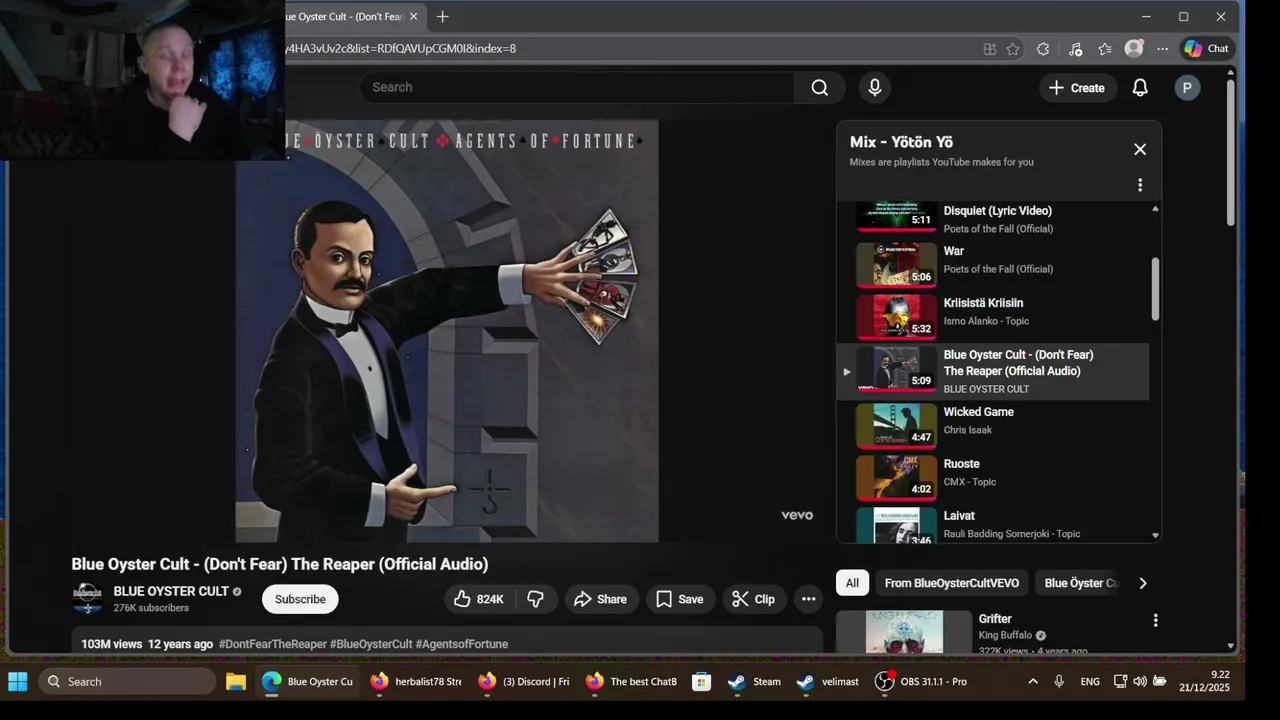Image resolution: width=1280 pixels, height=720 pixels.
Task: Start voice search with the microphone icon
Action: coord(875,88)
